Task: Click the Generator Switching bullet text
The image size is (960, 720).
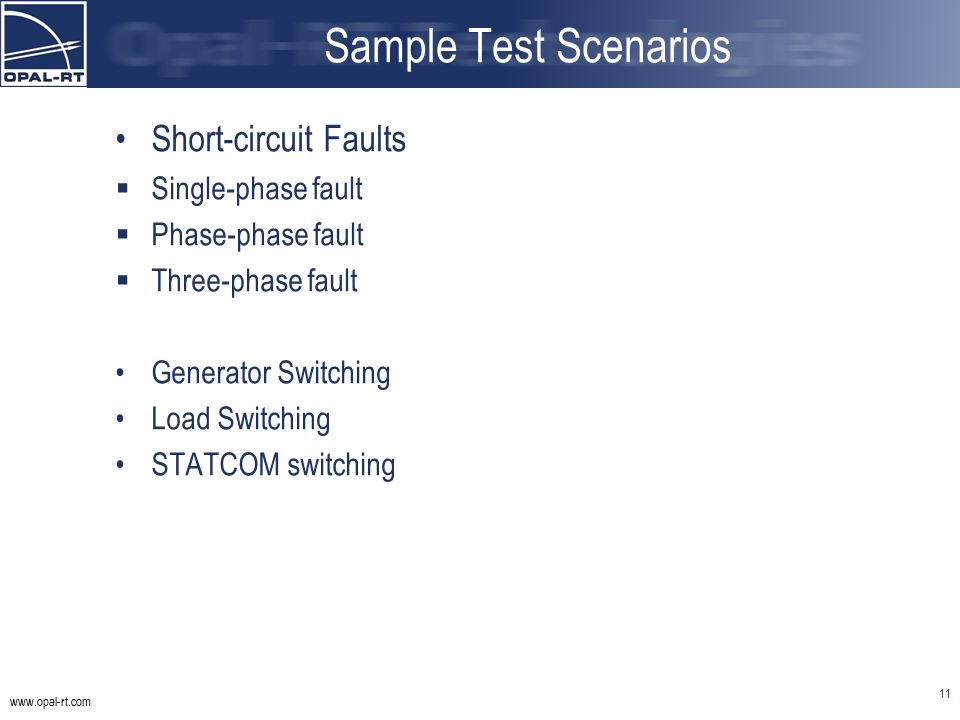Action: point(271,373)
